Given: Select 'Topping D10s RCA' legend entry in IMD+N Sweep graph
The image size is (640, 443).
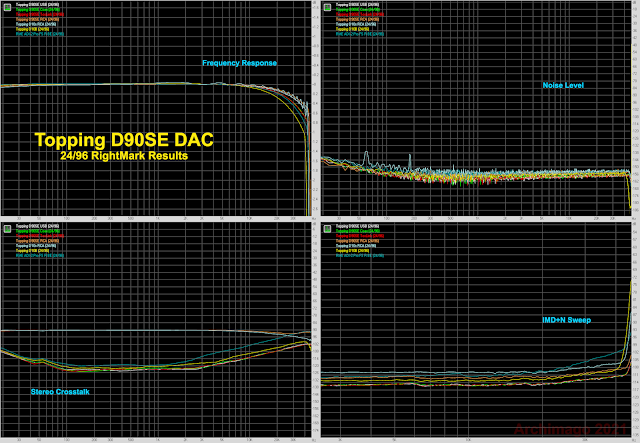Looking at the screenshot, I should point(356,246).
